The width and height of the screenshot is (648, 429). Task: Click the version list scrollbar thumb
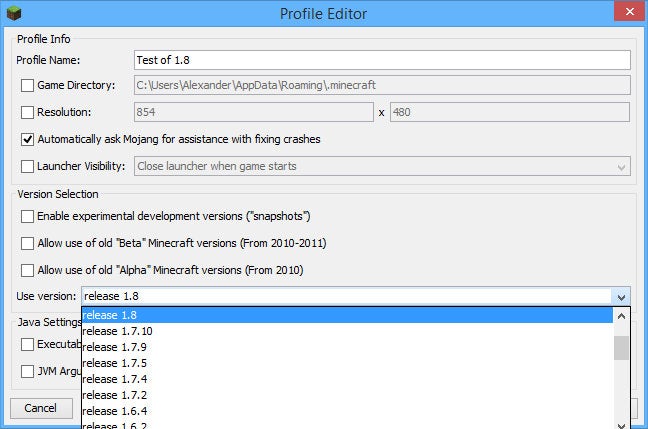point(621,348)
